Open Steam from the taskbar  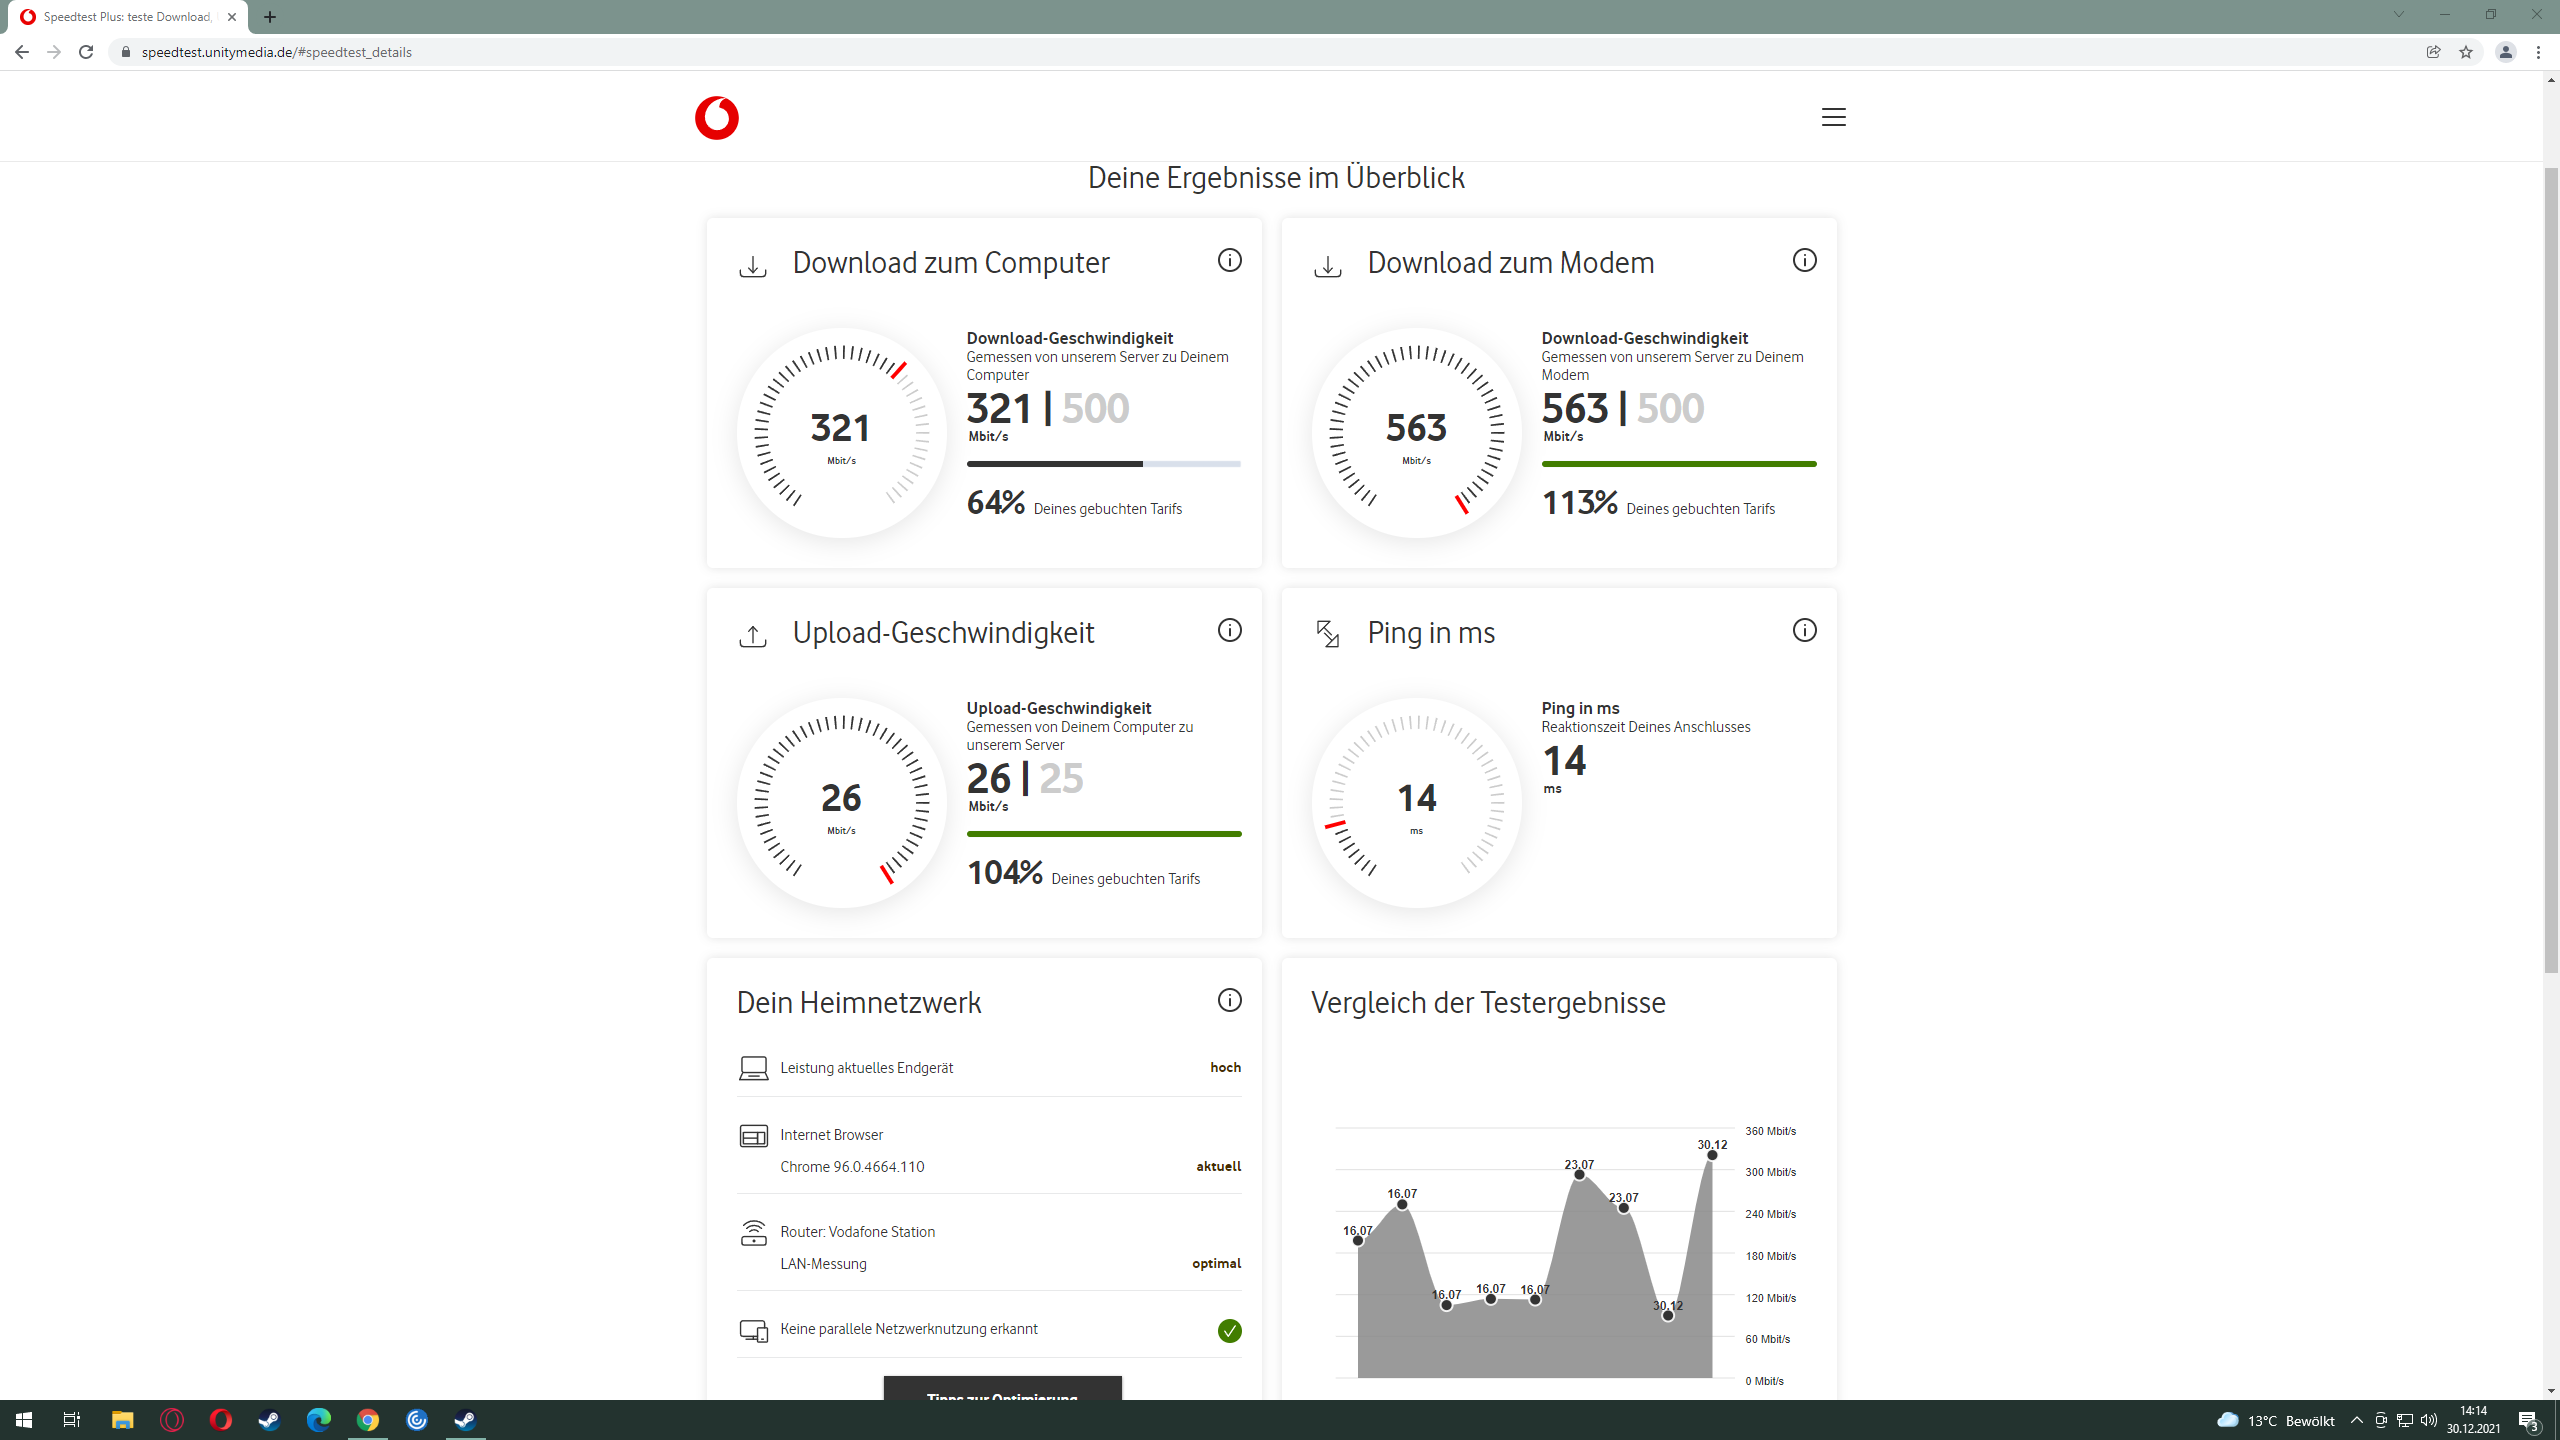269,1421
